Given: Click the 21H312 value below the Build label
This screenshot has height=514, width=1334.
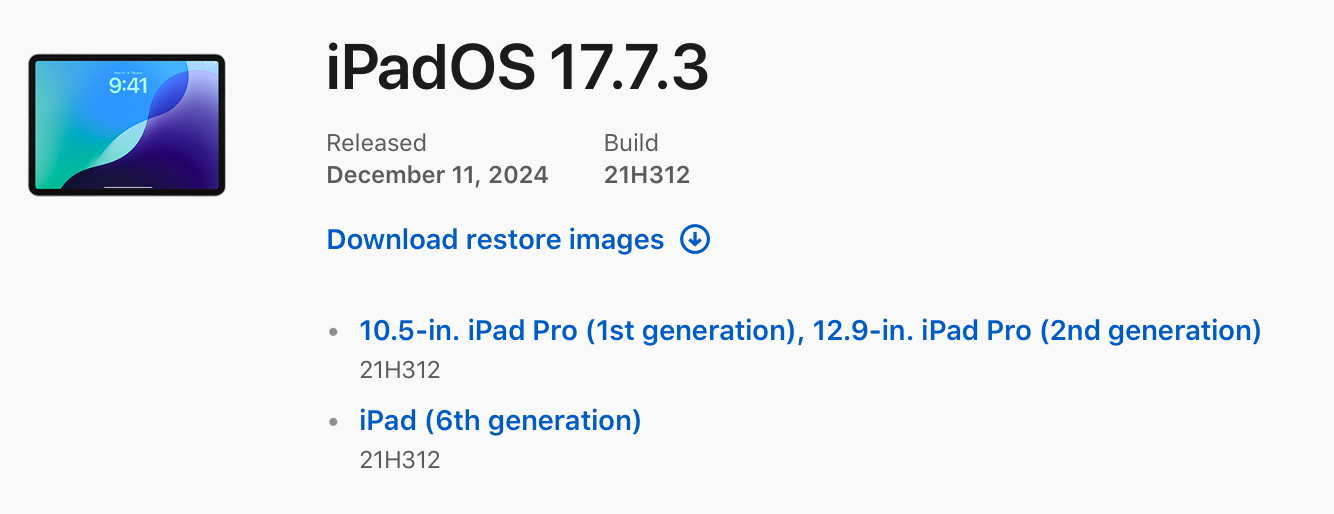Looking at the screenshot, I should (x=647, y=176).
